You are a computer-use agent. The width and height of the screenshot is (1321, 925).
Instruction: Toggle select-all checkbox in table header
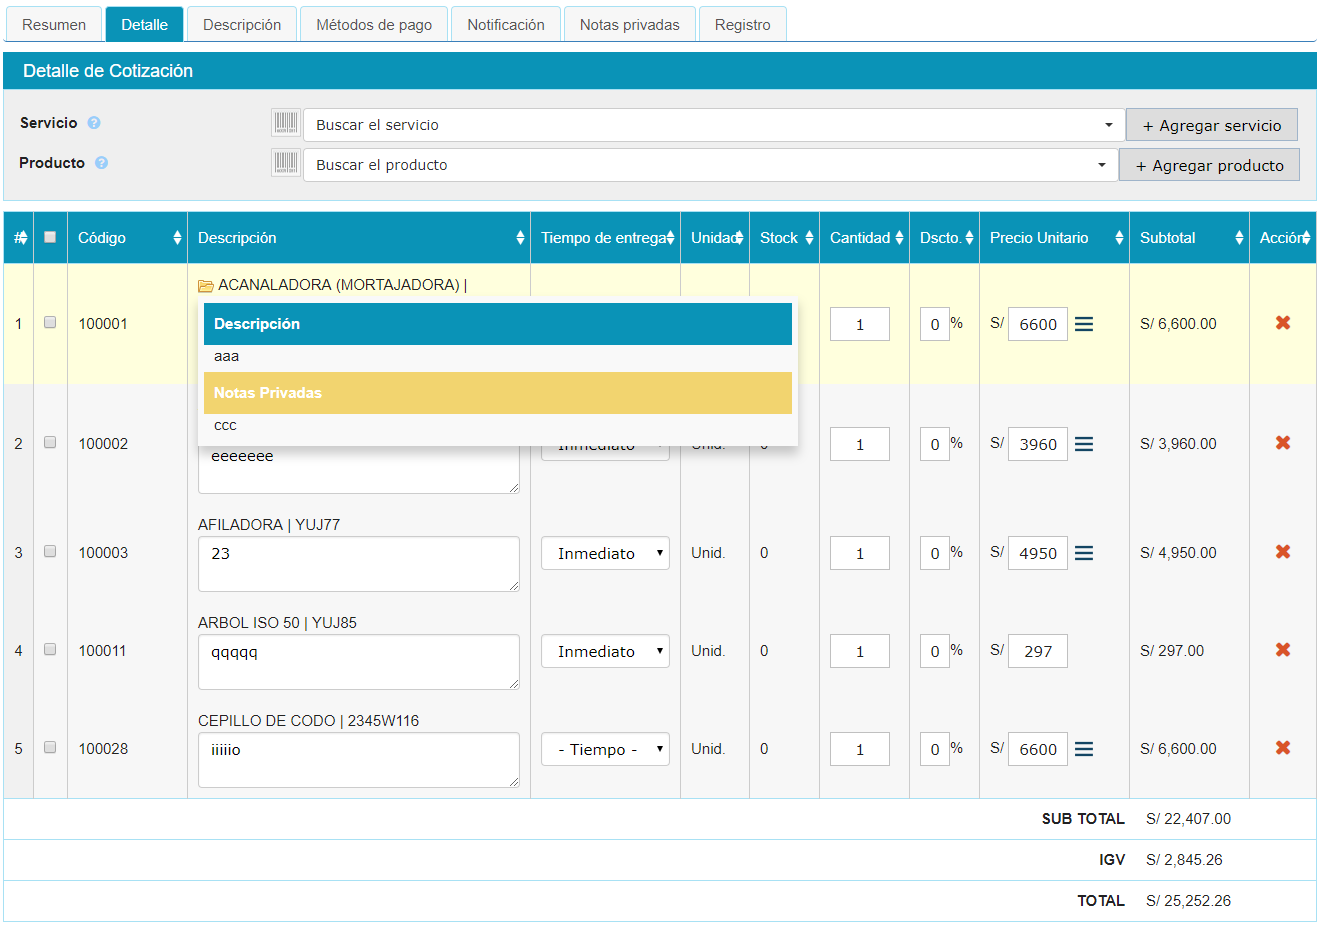point(50,238)
